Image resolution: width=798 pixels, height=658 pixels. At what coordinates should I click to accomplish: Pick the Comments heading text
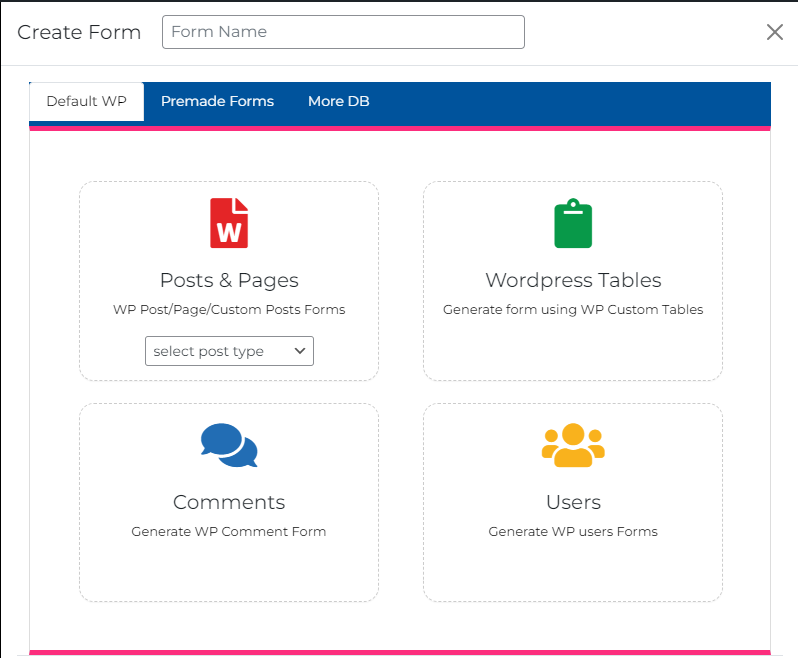[x=229, y=502]
